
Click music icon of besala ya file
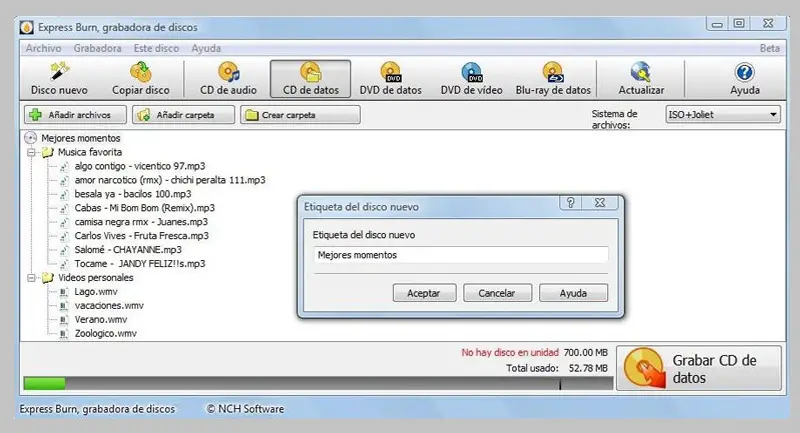tap(64, 194)
